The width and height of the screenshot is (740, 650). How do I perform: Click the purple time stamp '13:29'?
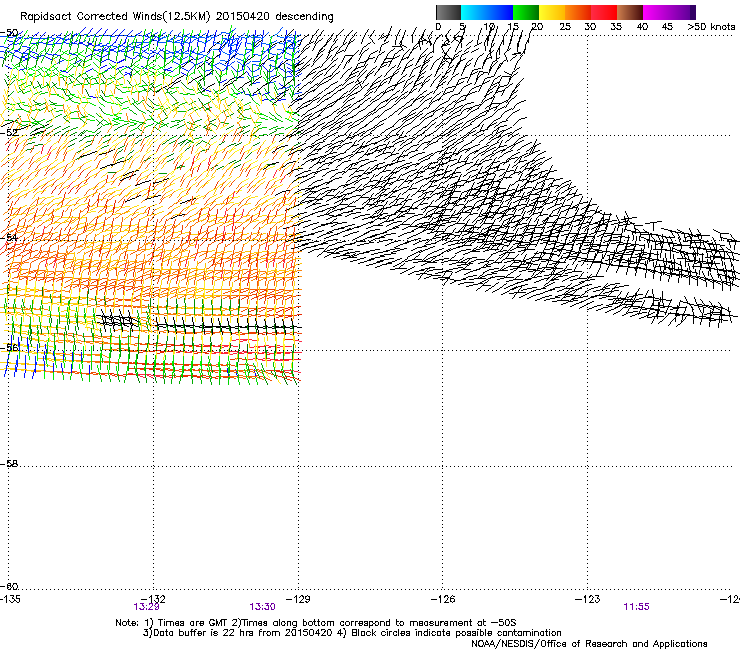pyautogui.click(x=146, y=607)
